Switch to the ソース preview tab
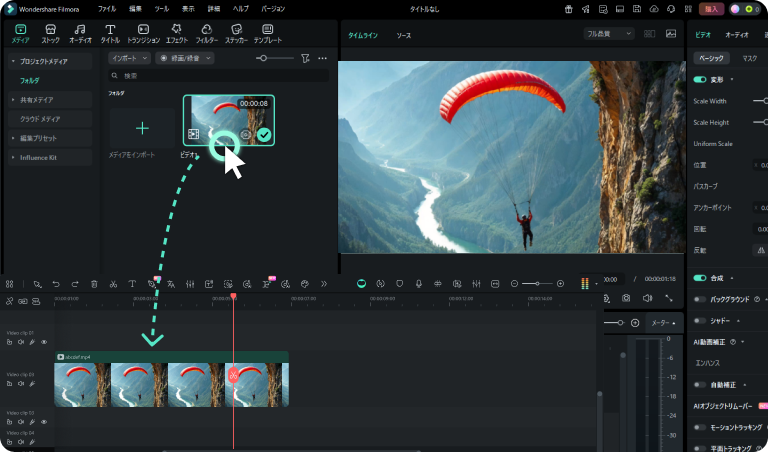768x452 pixels. (x=404, y=36)
